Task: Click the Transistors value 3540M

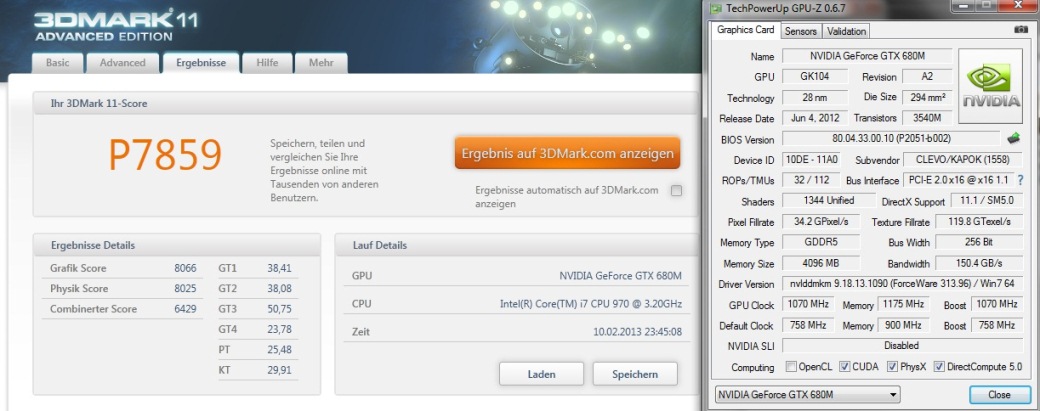Action: pyautogui.click(x=927, y=118)
